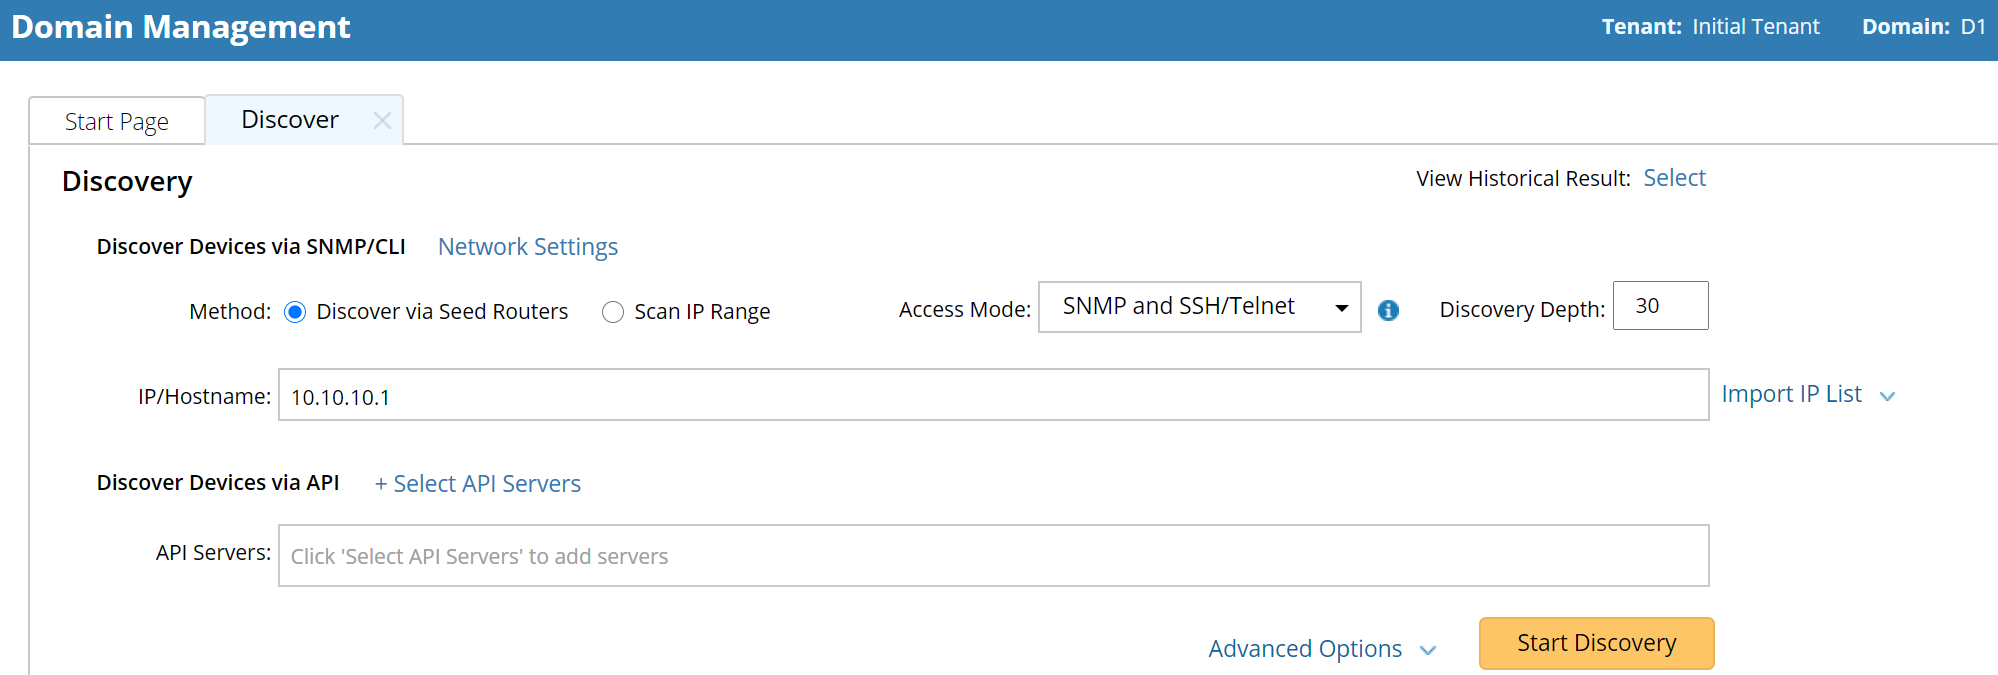This screenshot has height=675, width=1998.
Task: Click the Initial Tenant name in header
Action: 1755,27
